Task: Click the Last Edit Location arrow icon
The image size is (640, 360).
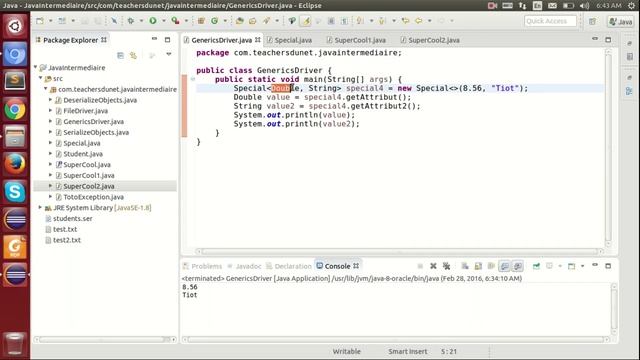Action: 405,20
